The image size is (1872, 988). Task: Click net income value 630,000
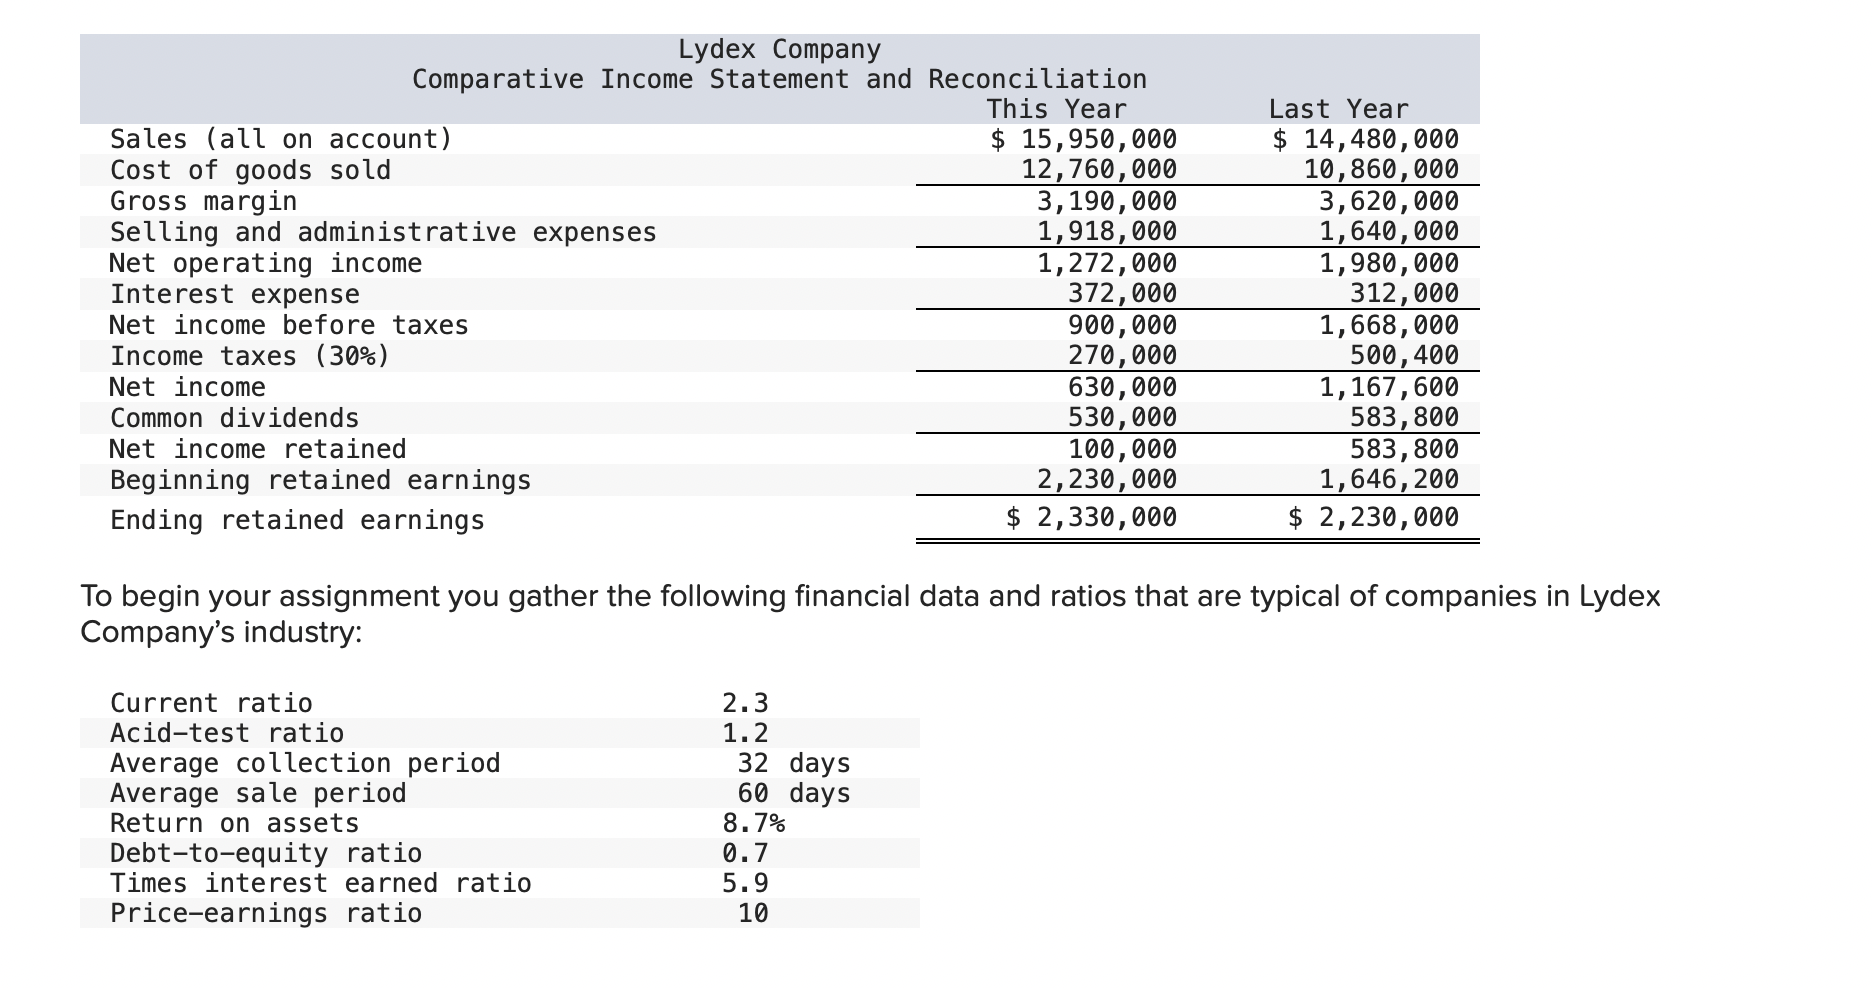(x=1123, y=387)
